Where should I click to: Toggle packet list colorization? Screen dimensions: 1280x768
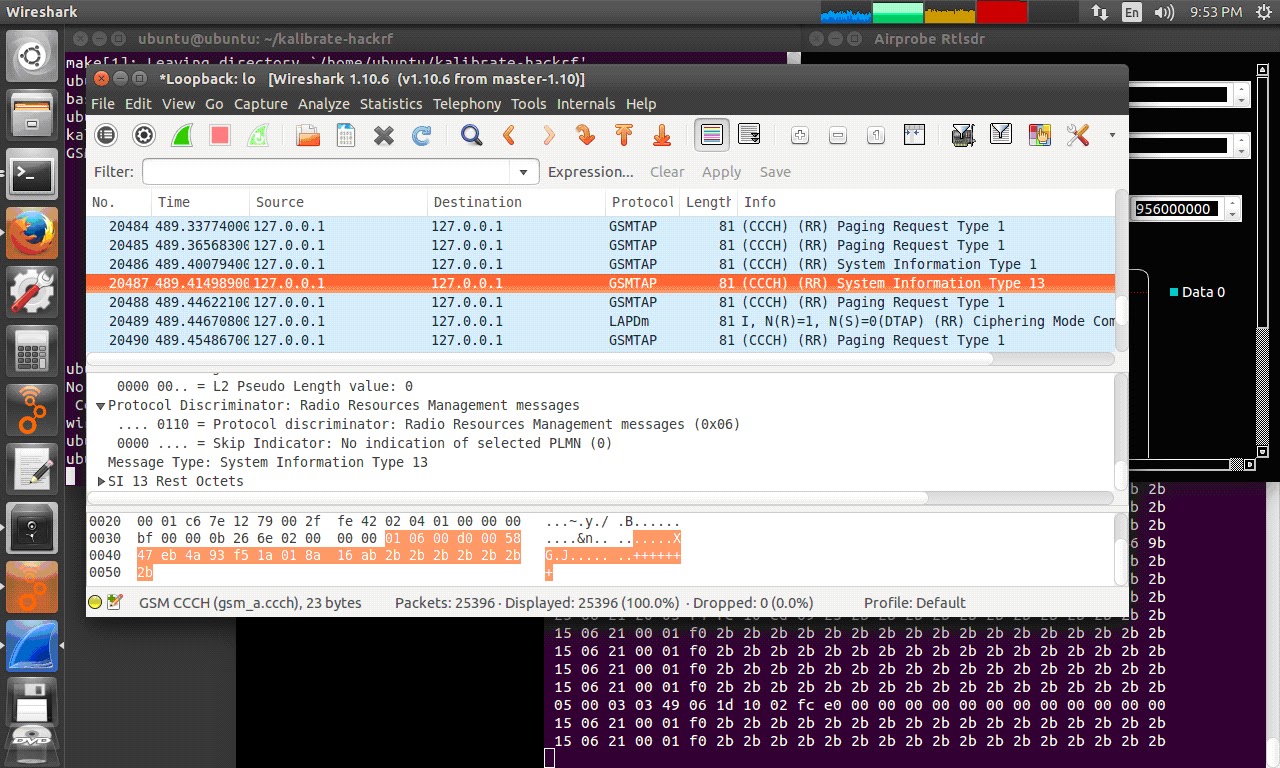[712, 135]
